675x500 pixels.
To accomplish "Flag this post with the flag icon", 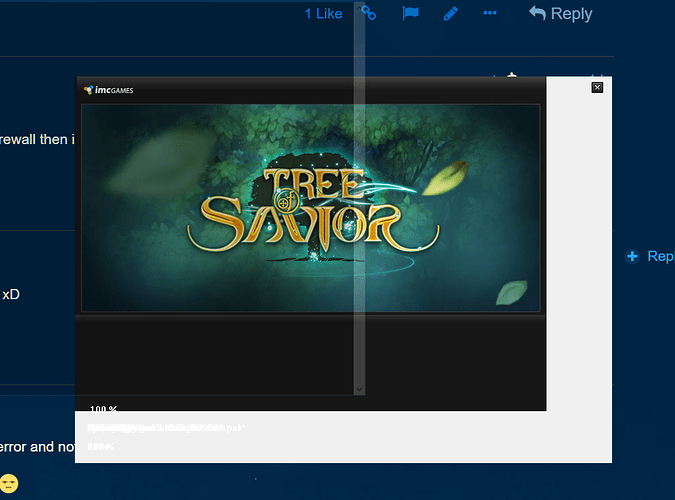I will 410,13.
